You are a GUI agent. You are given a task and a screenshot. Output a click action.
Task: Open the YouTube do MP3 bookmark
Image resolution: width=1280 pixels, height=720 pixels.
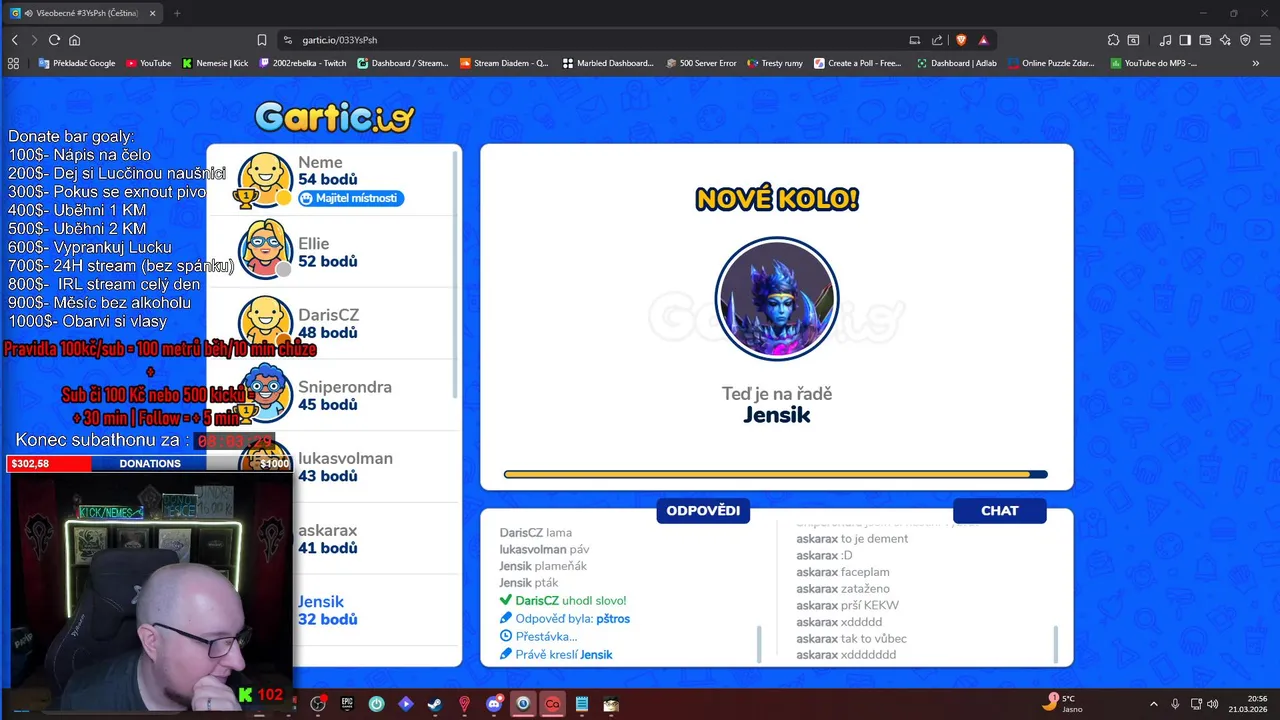point(1153,63)
